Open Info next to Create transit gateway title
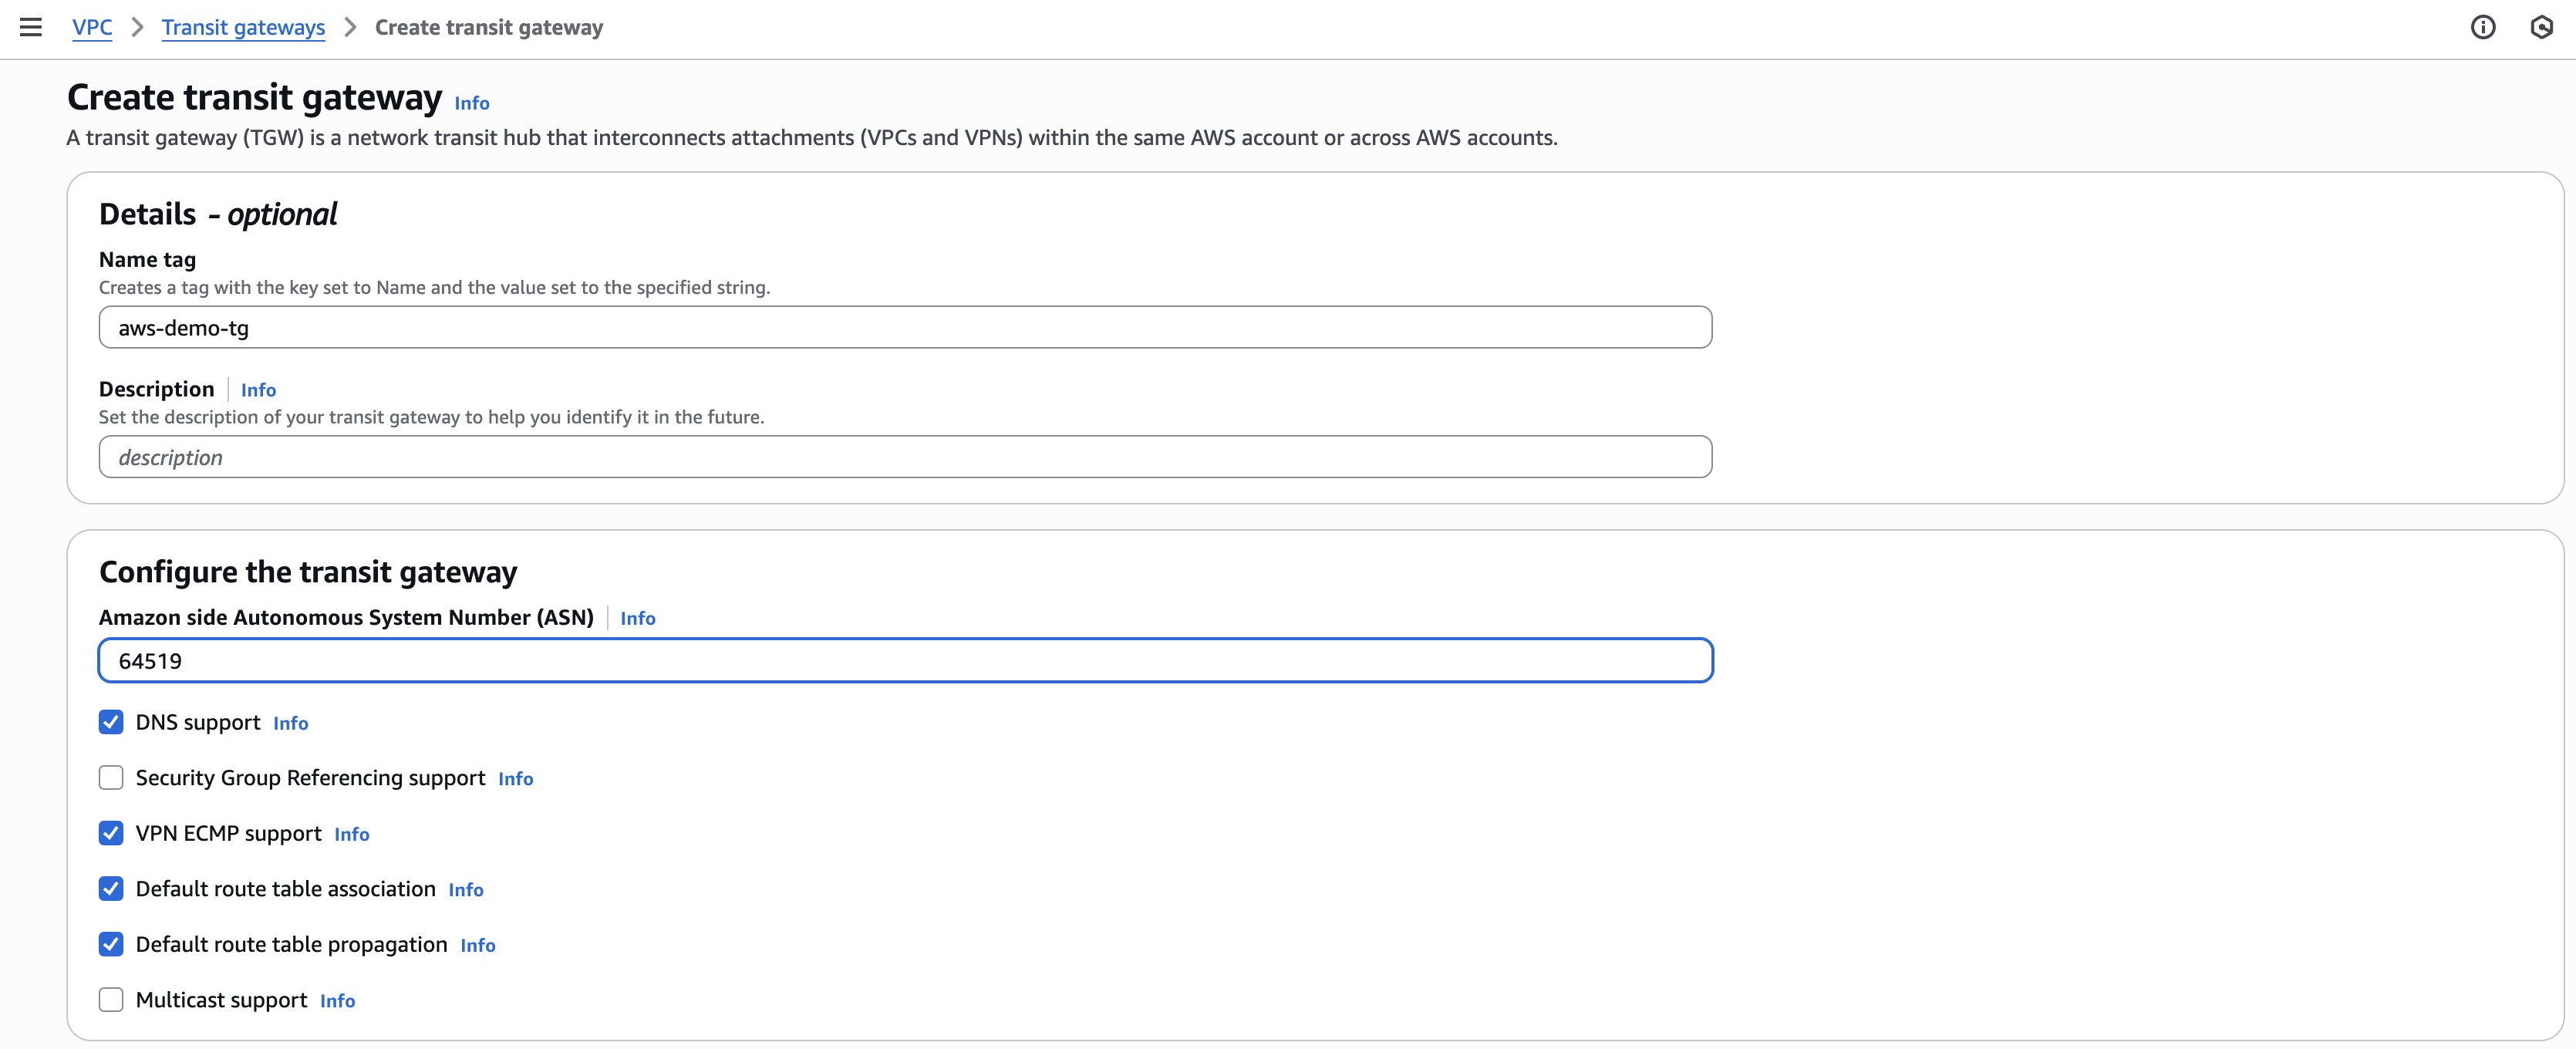This screenshot has width=2576, height=1049. 472,103
